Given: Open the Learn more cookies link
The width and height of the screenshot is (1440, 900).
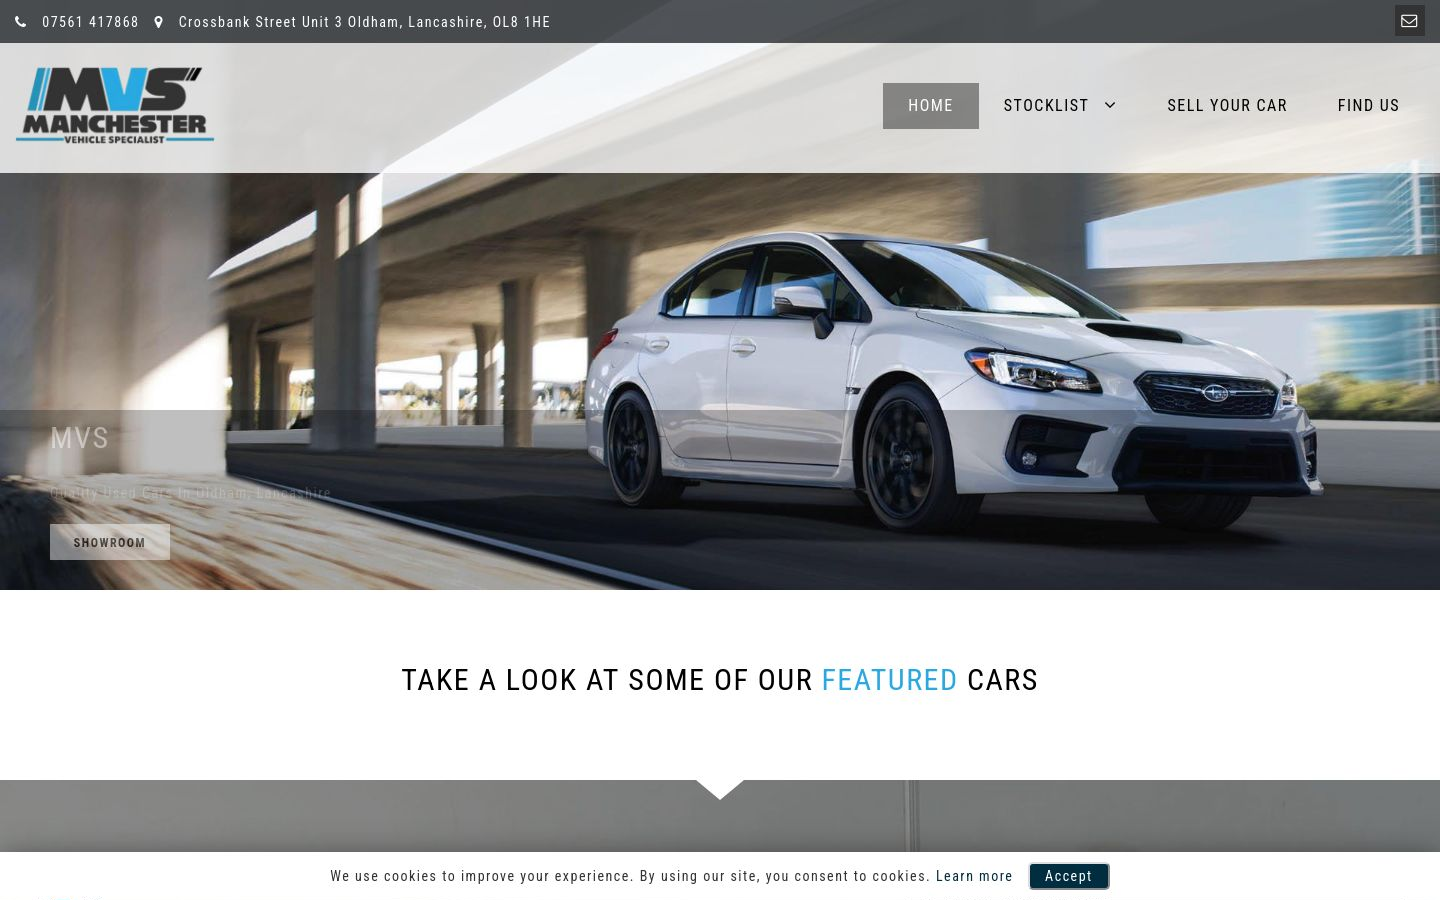Looking at the screenshot, I should (974, 876).
